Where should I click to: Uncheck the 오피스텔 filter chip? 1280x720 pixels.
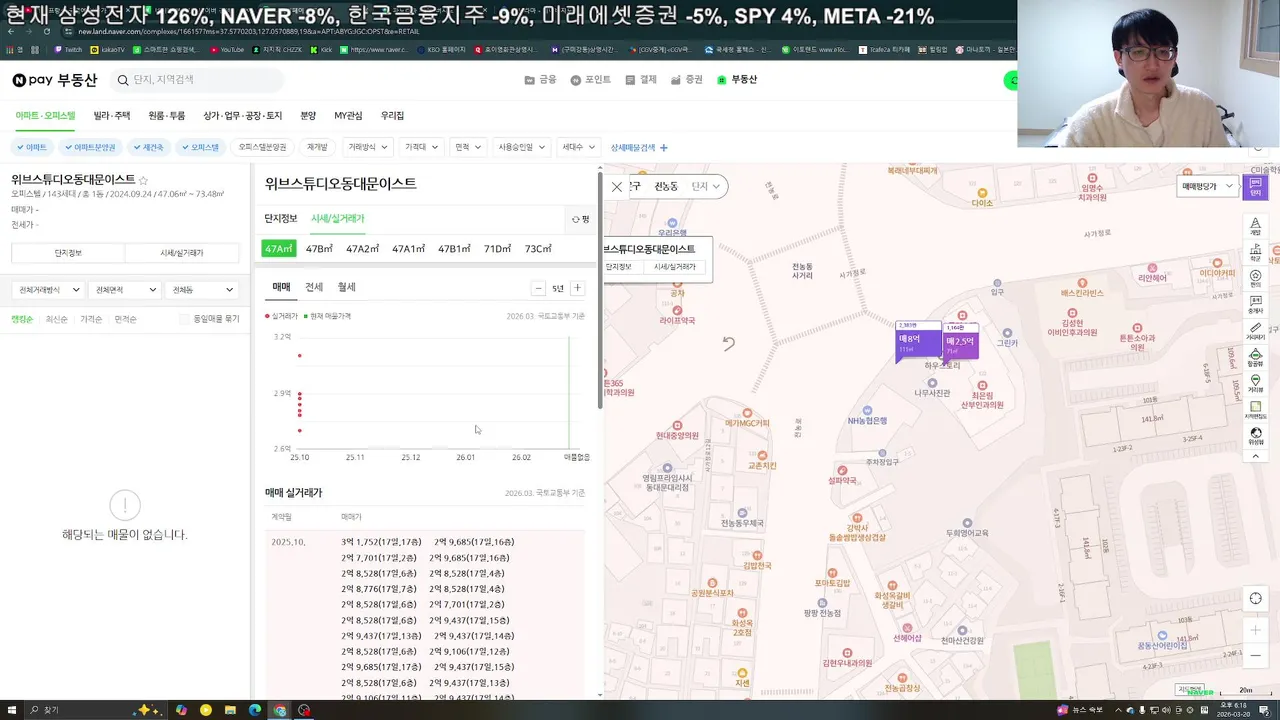point(200,148)
